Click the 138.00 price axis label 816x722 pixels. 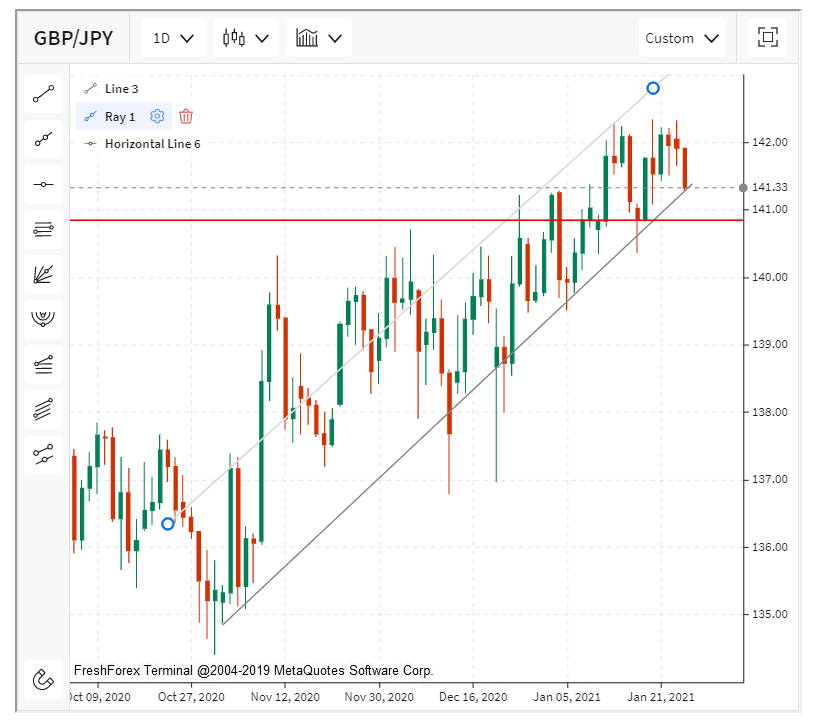[770, 412]
